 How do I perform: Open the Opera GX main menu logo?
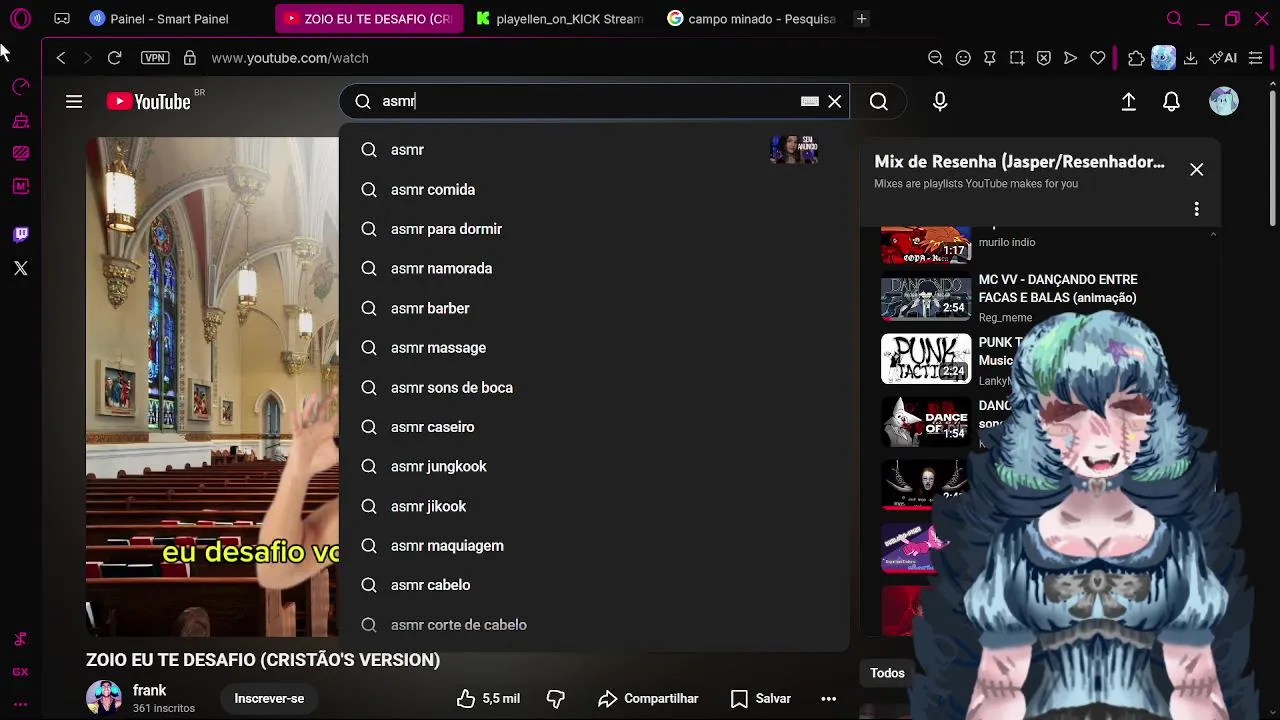[x=20, y=18]
